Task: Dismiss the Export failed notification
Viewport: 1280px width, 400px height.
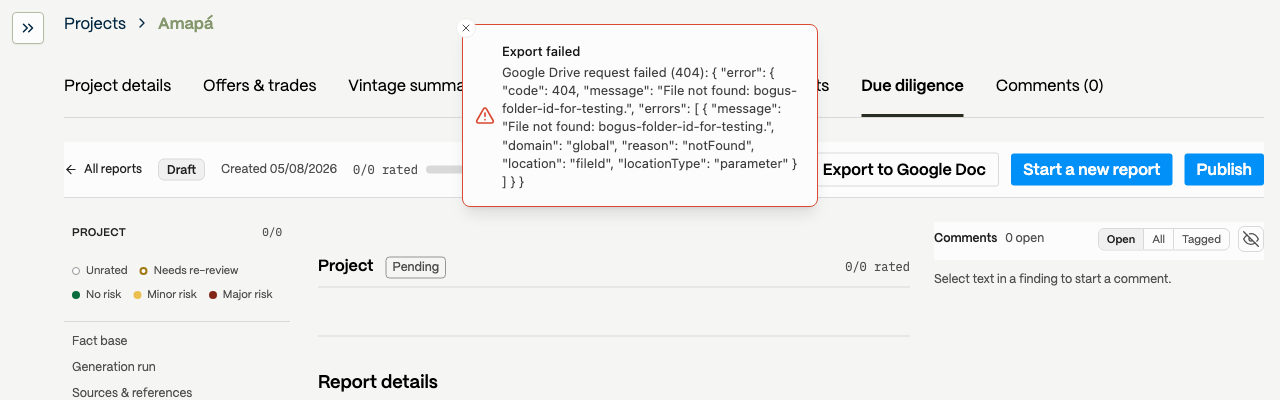Action: pos(466,28)
